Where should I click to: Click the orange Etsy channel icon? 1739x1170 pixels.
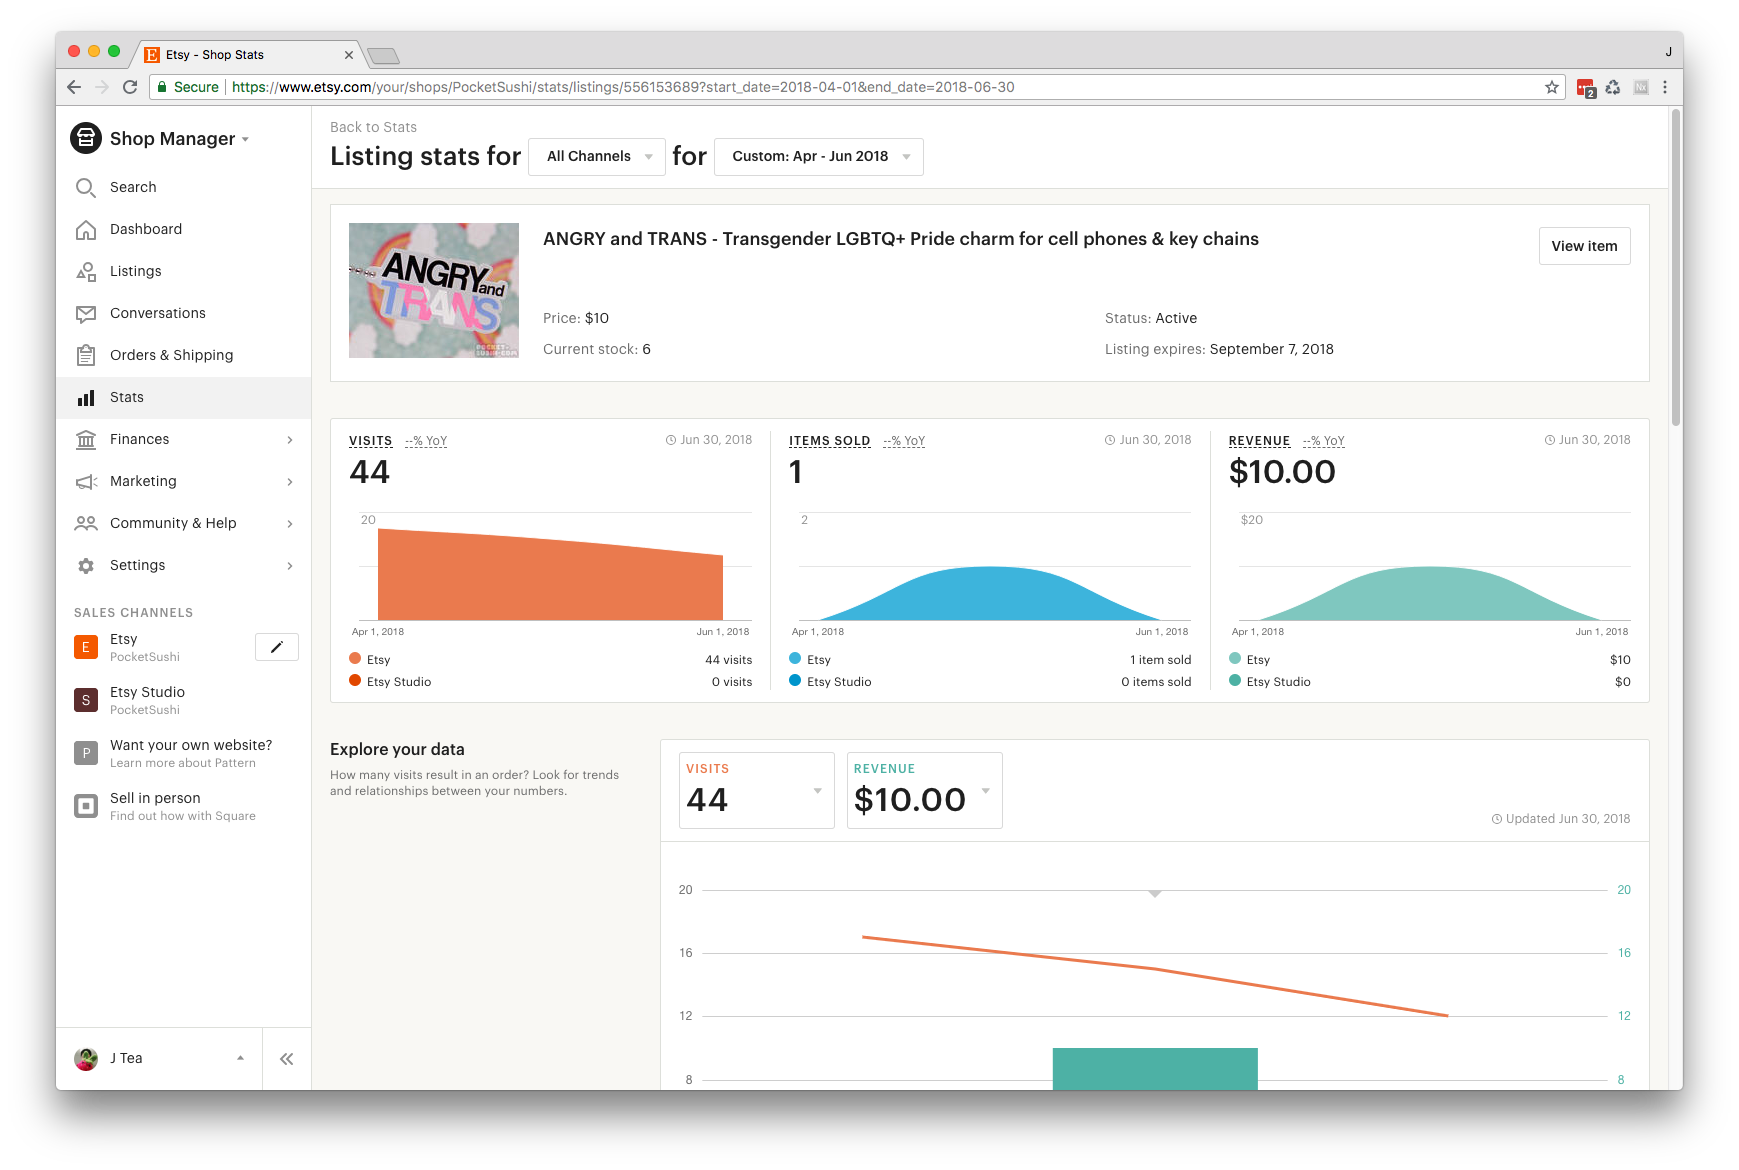86,647
